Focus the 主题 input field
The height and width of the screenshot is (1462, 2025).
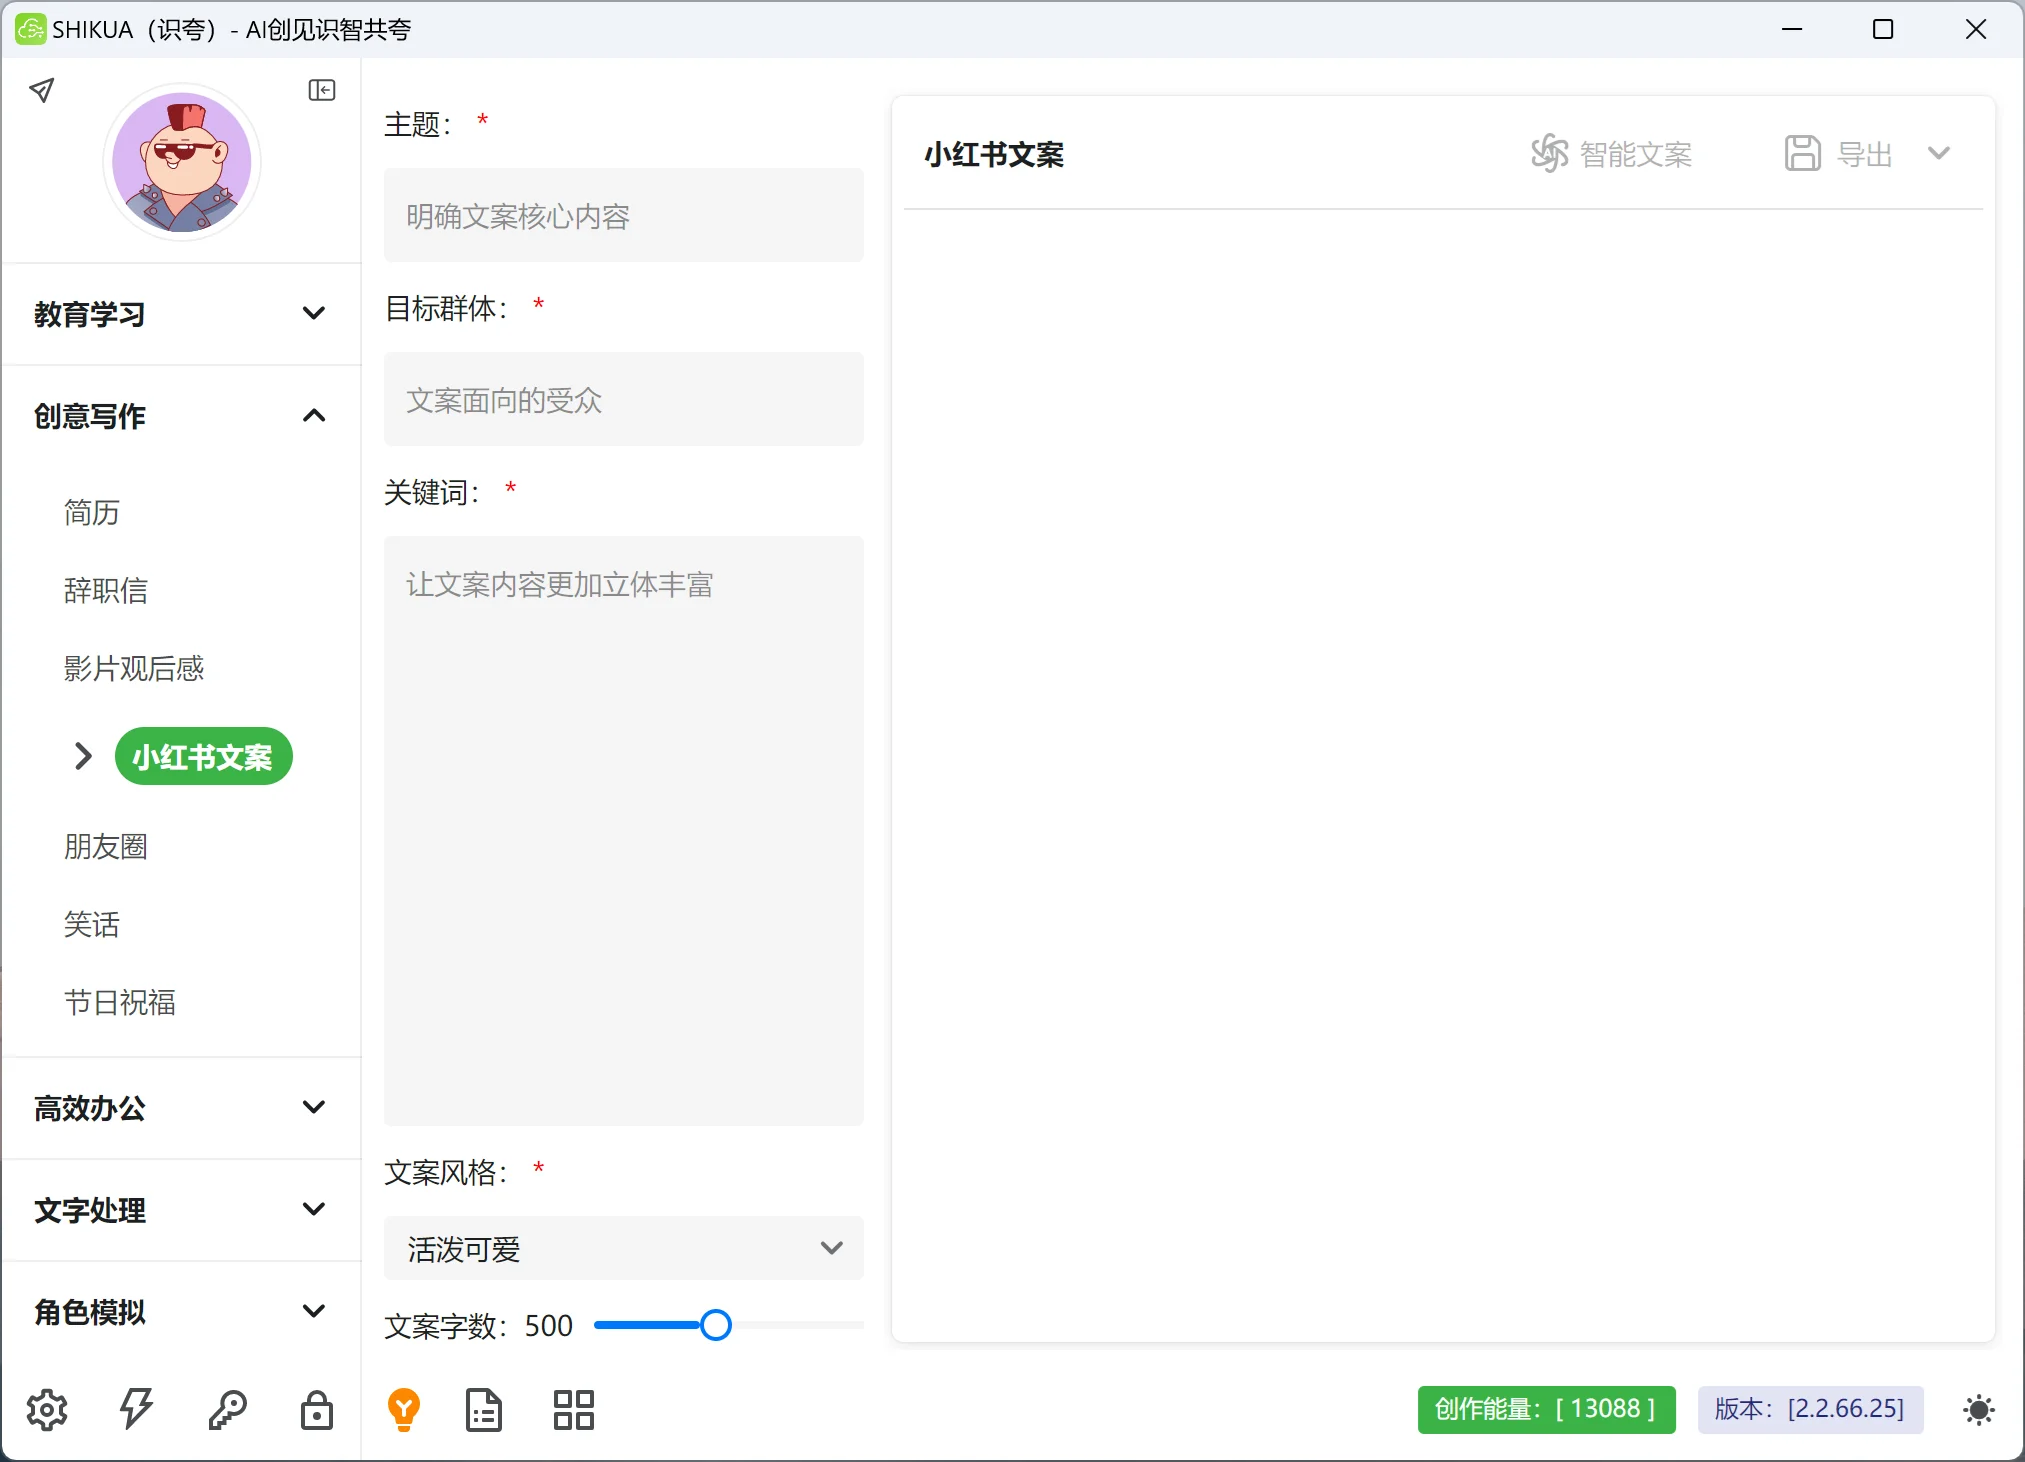624,215
